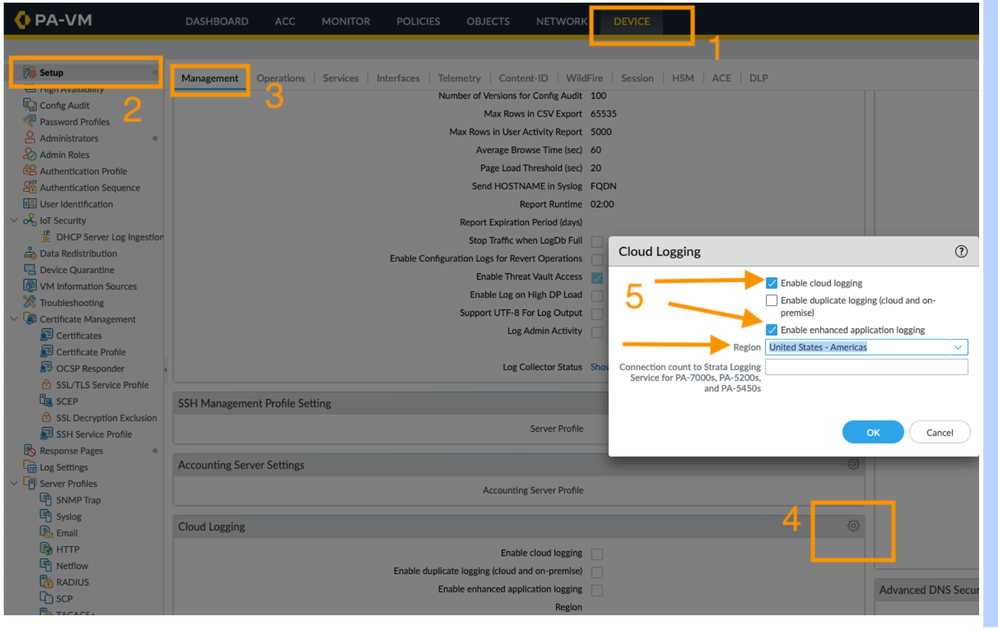Switch to the Management tab
This screenshot has width=998, height=630.
pos(209,78)
